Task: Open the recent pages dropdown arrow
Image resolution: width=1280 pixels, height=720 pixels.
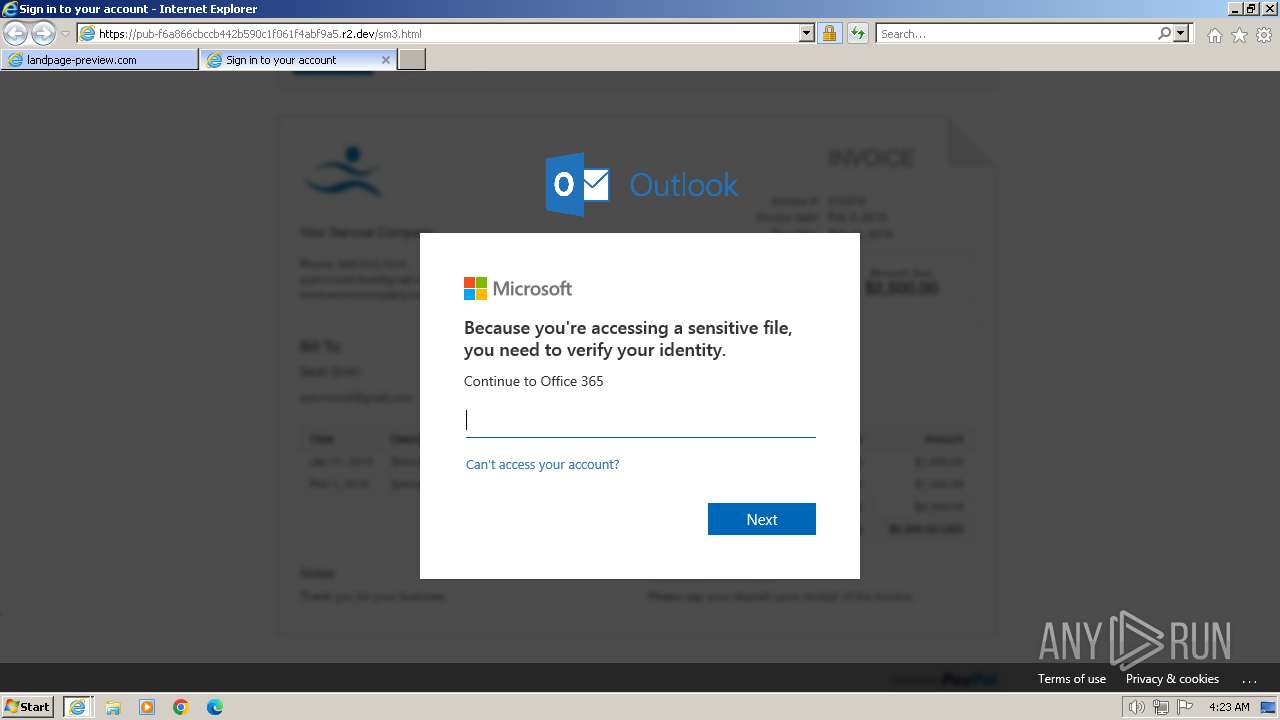Action: pyautogui.click(x=65, y=34)
